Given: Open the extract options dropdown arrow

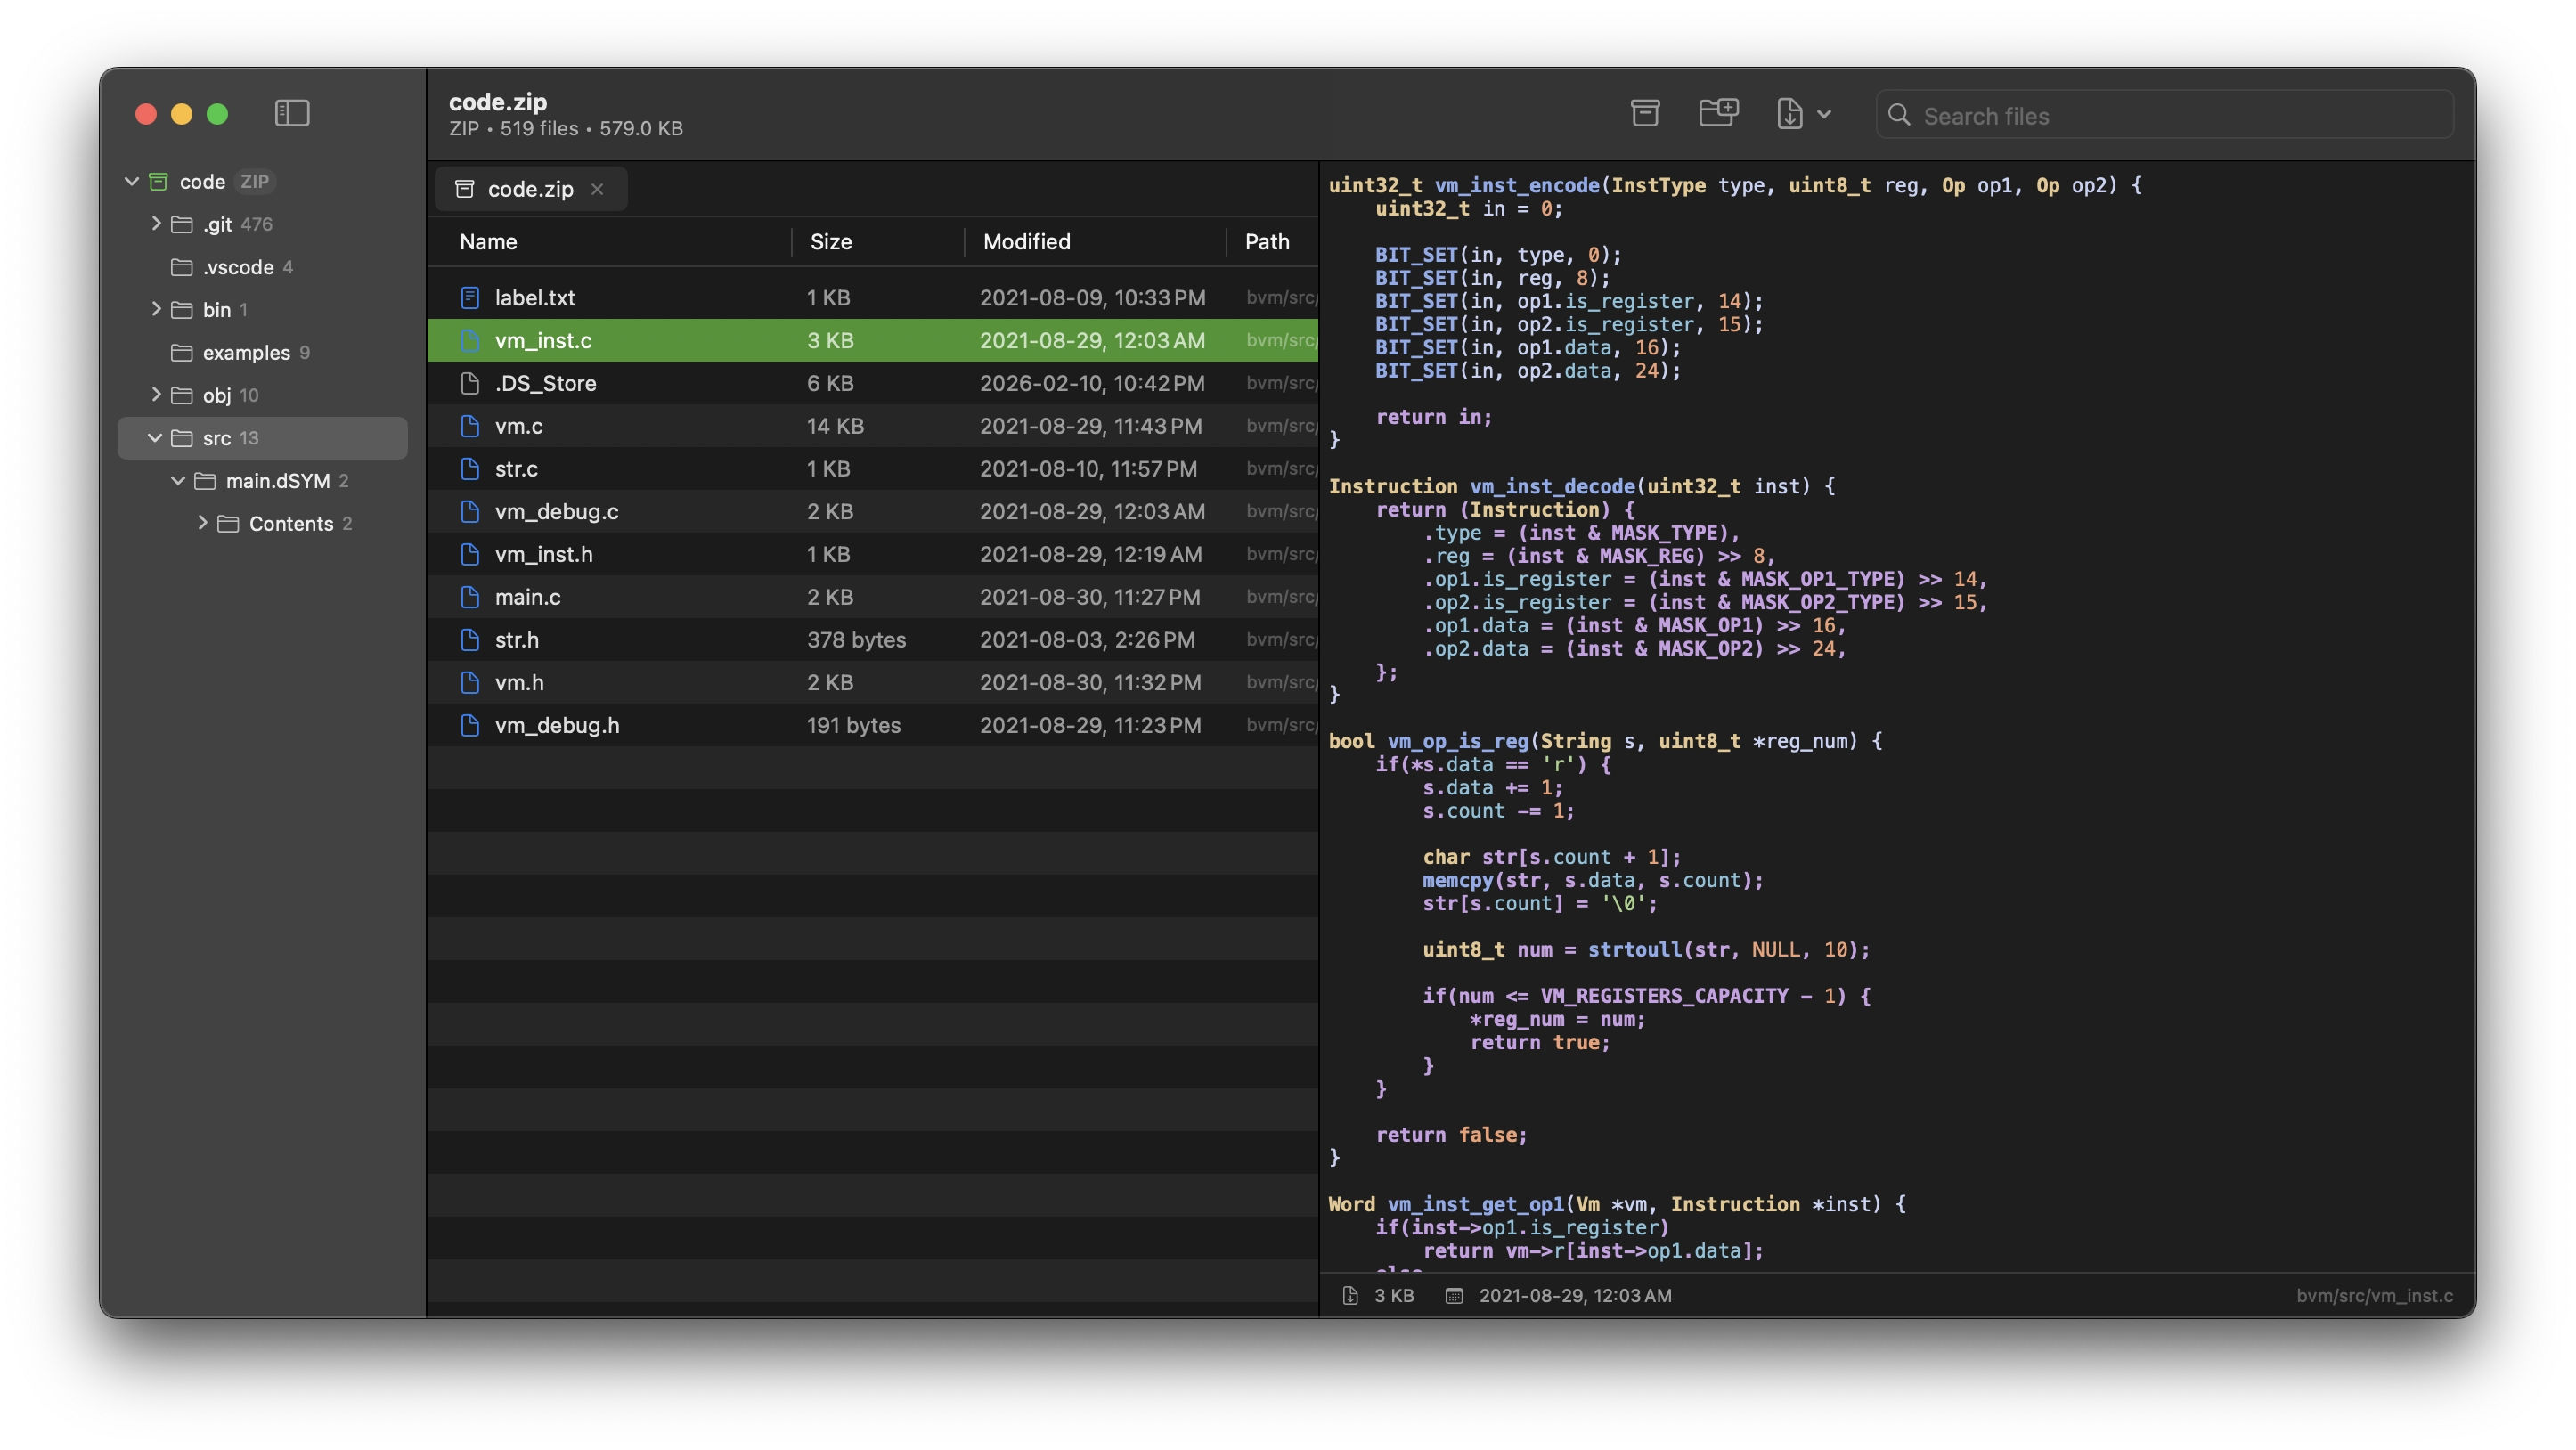Looking at the screenshot, I should pos(1824,114).
